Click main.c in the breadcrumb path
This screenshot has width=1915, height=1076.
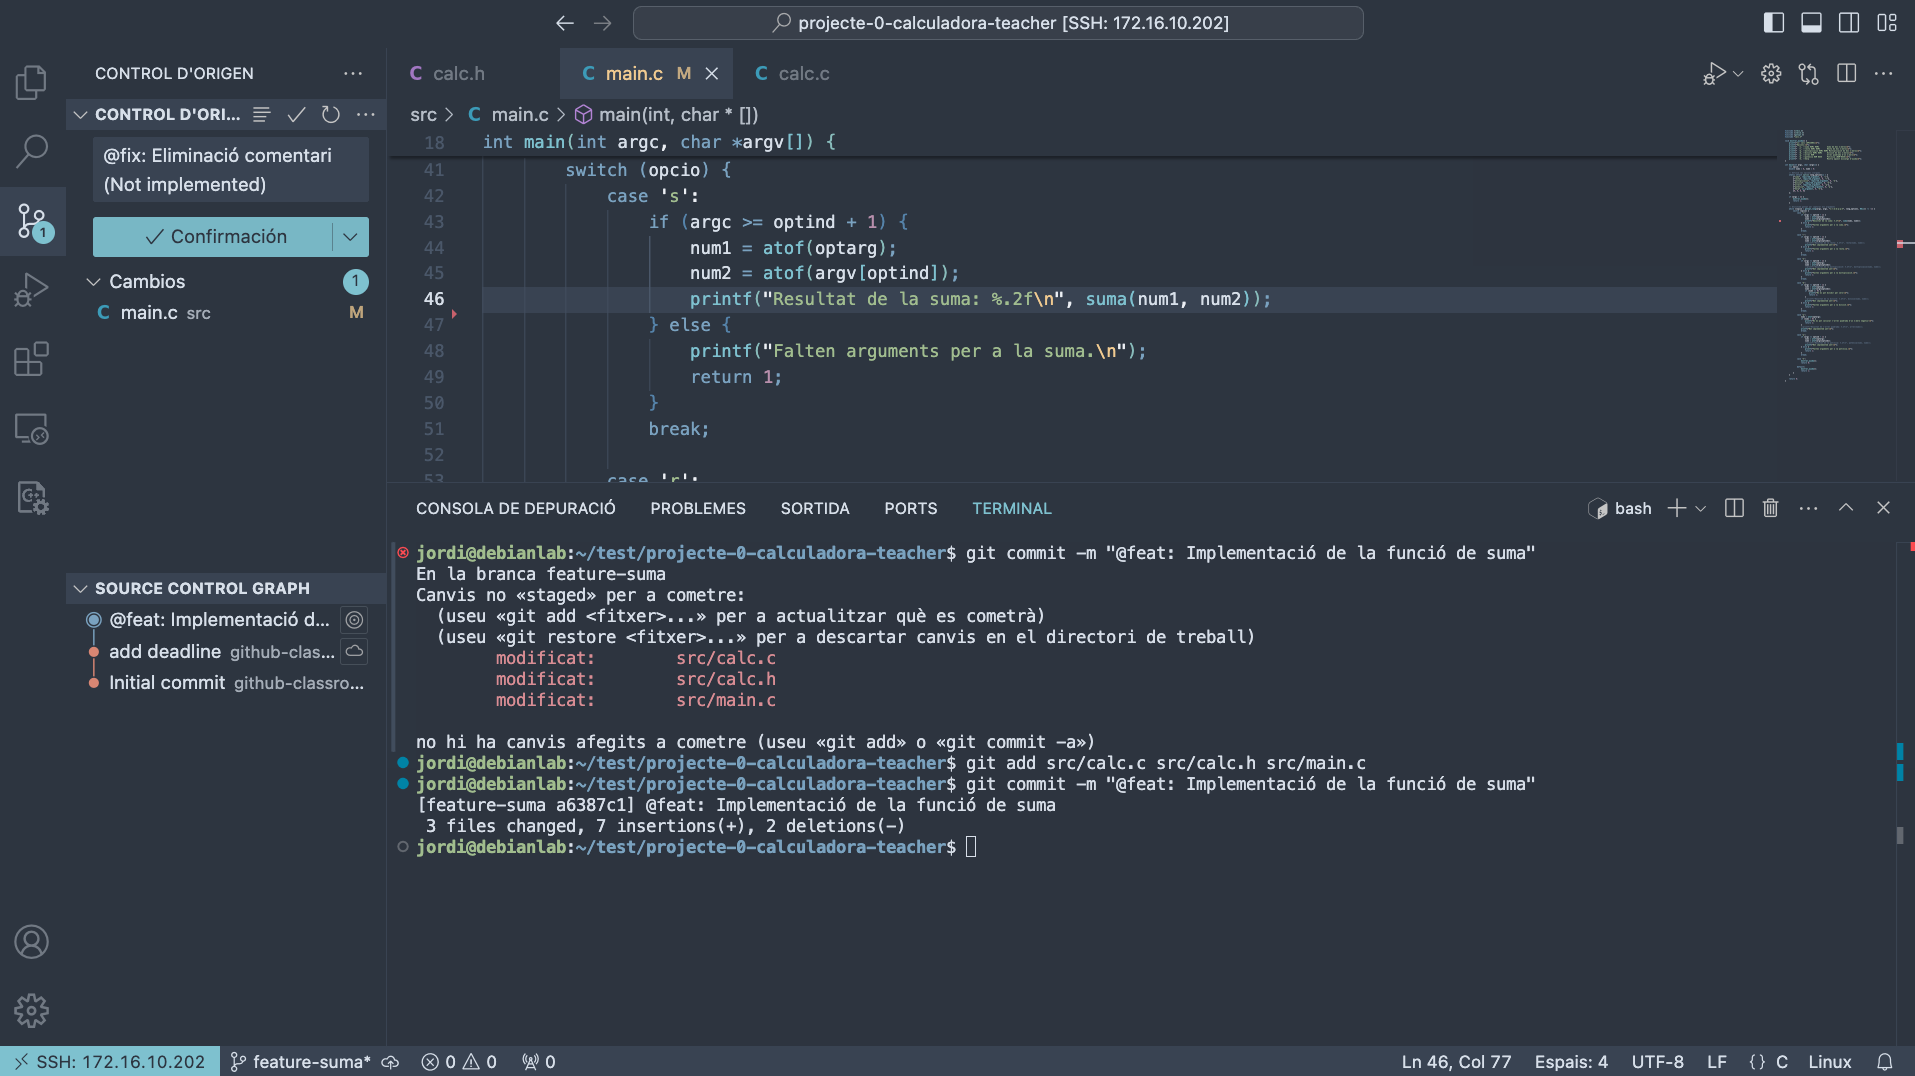coord(520,114)
